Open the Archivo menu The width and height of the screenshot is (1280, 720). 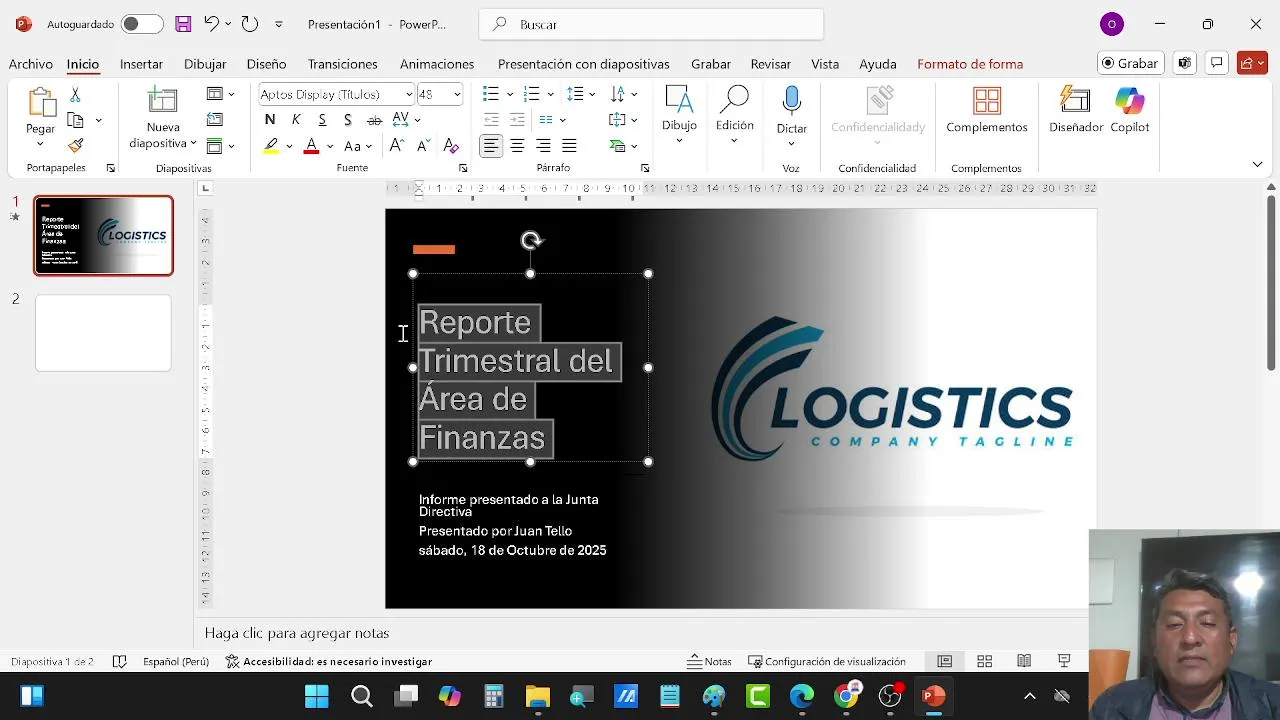(x=31, y=64)
